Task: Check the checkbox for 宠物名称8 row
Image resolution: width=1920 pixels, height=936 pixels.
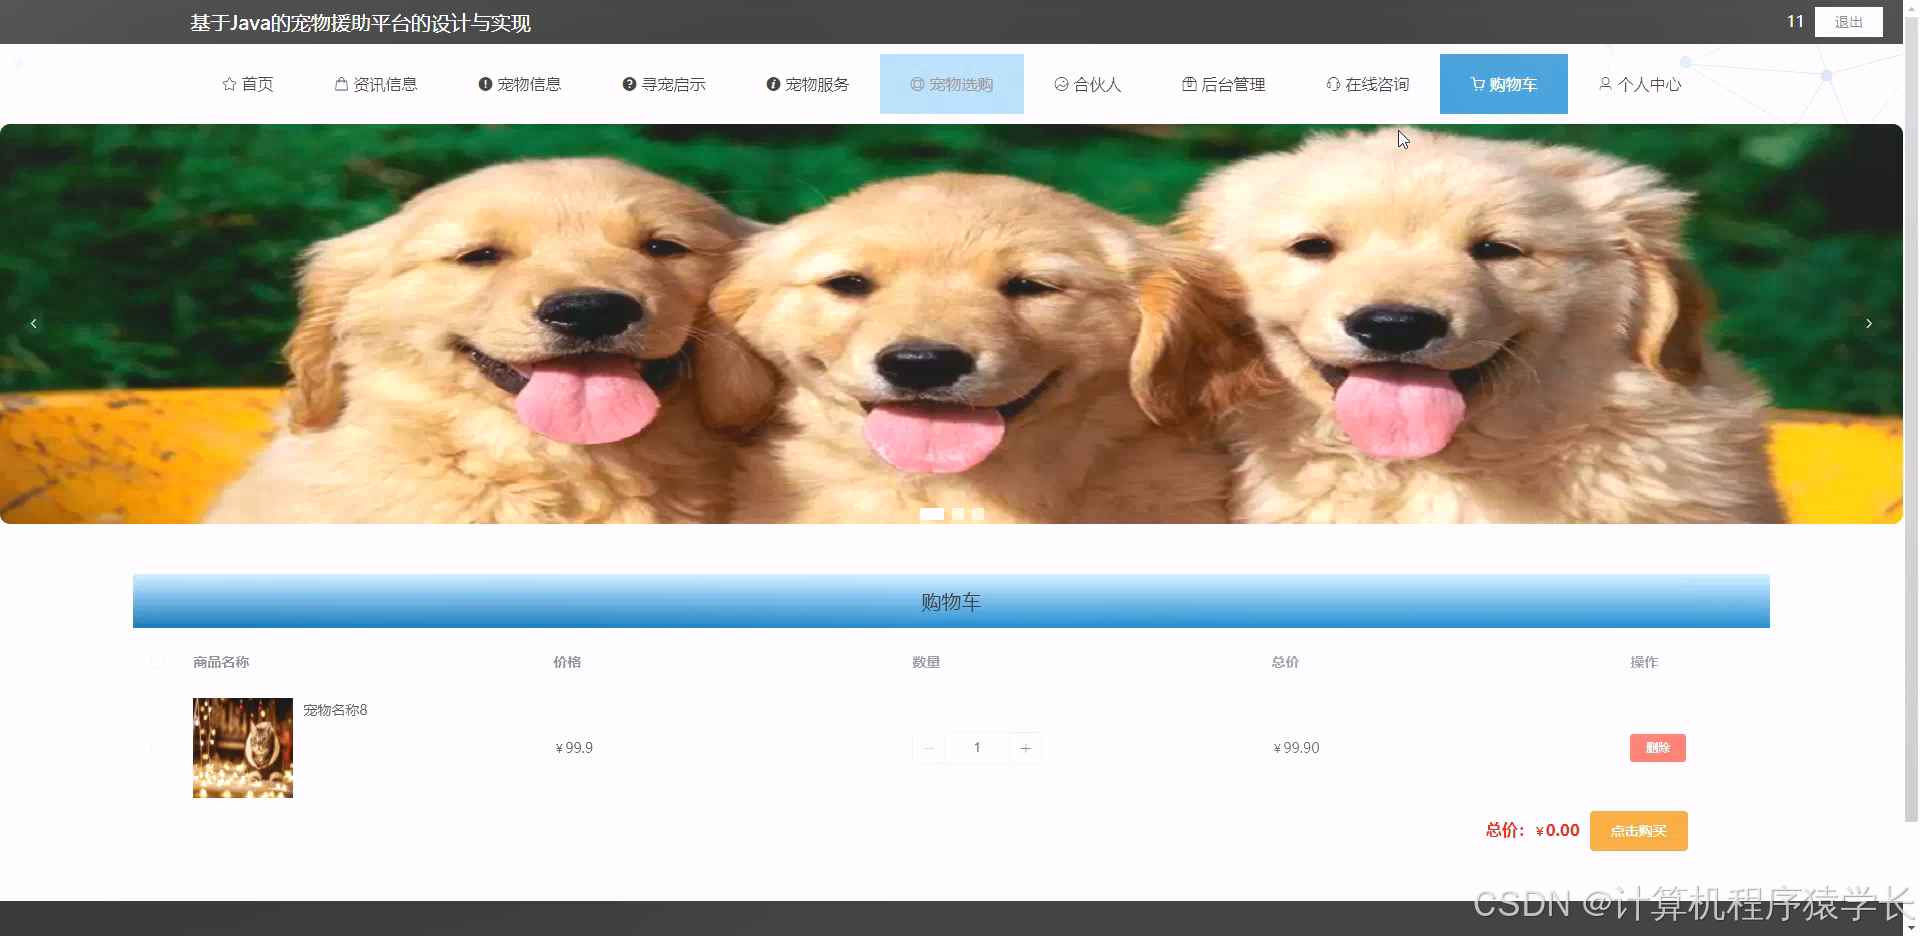Action: click(x=157, y=748)
